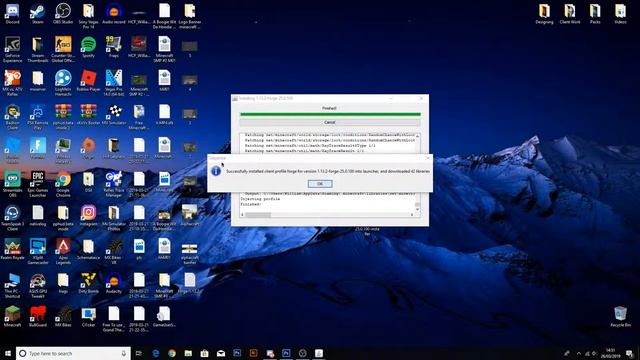Open the notification action center

coord(629,353)
